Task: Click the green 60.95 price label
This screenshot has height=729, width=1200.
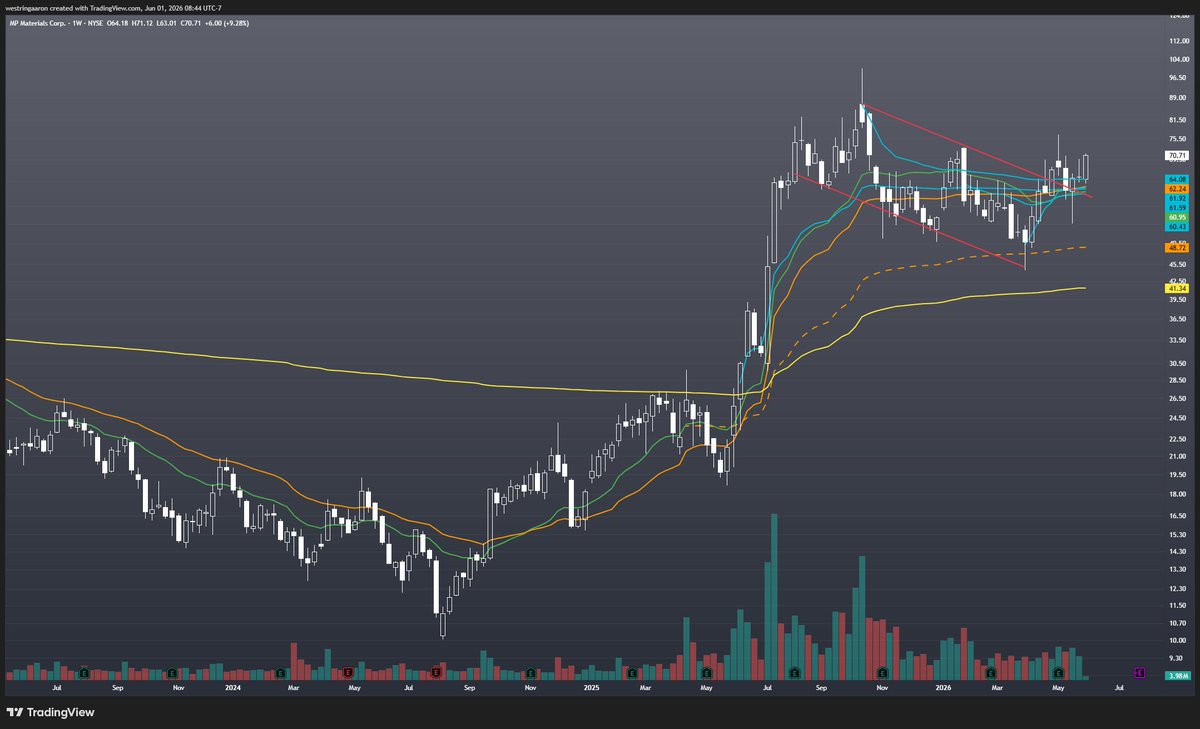Action: [x=1176, y=217]
